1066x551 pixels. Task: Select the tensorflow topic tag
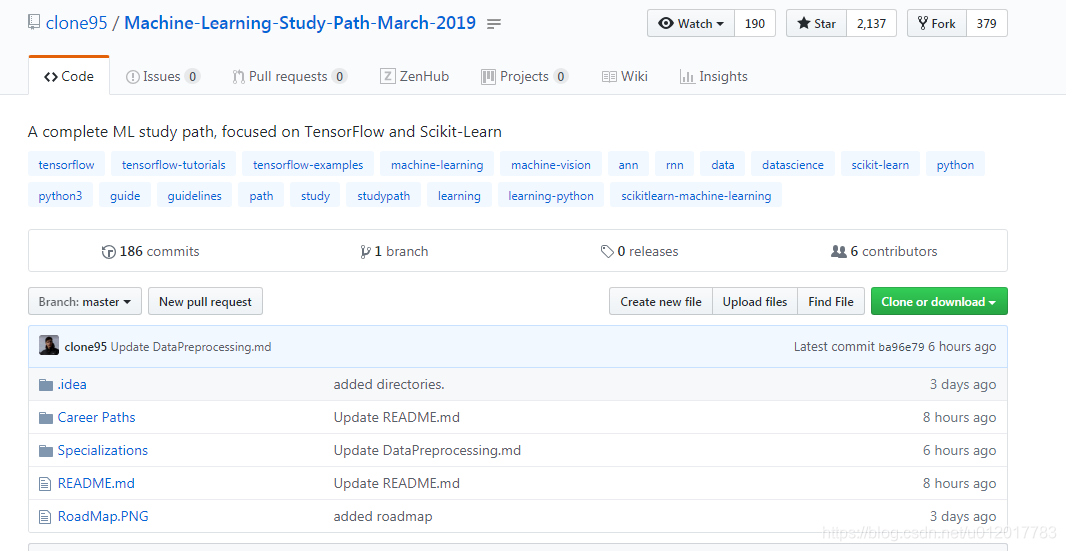click(x=67, y=165)
